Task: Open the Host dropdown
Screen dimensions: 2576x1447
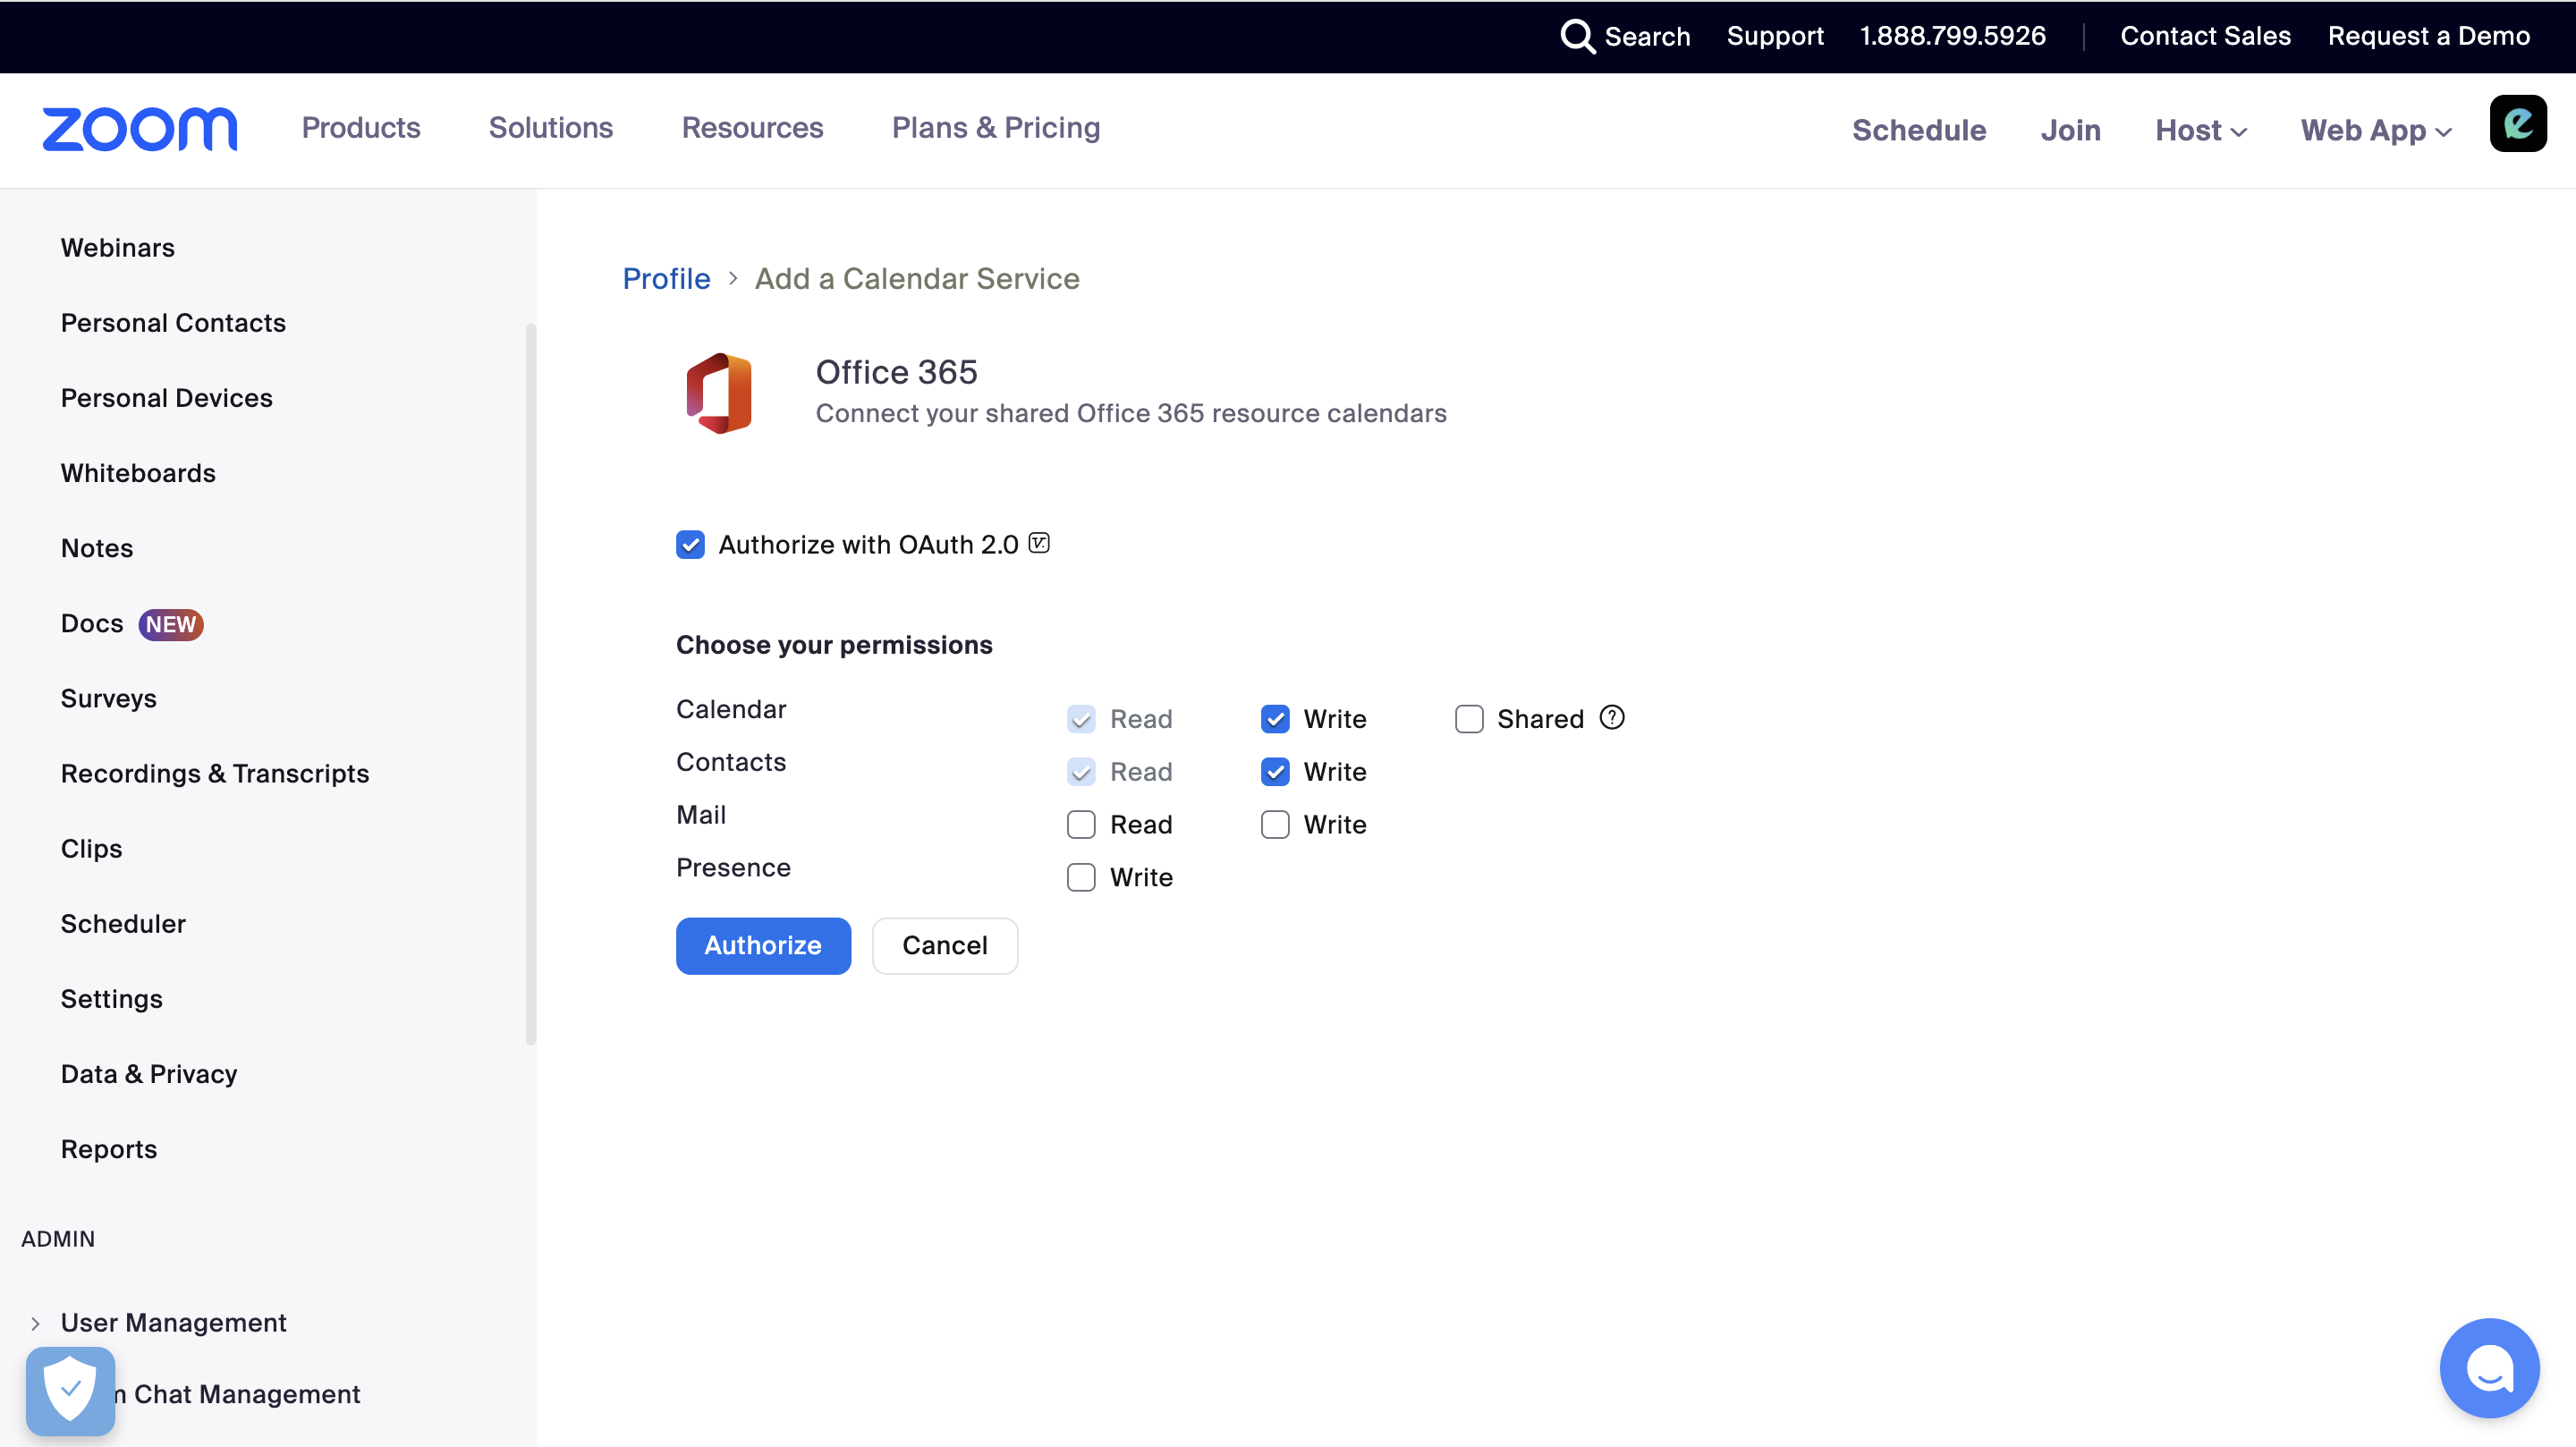Action: pyautogui.click(x=2200, y=130)
